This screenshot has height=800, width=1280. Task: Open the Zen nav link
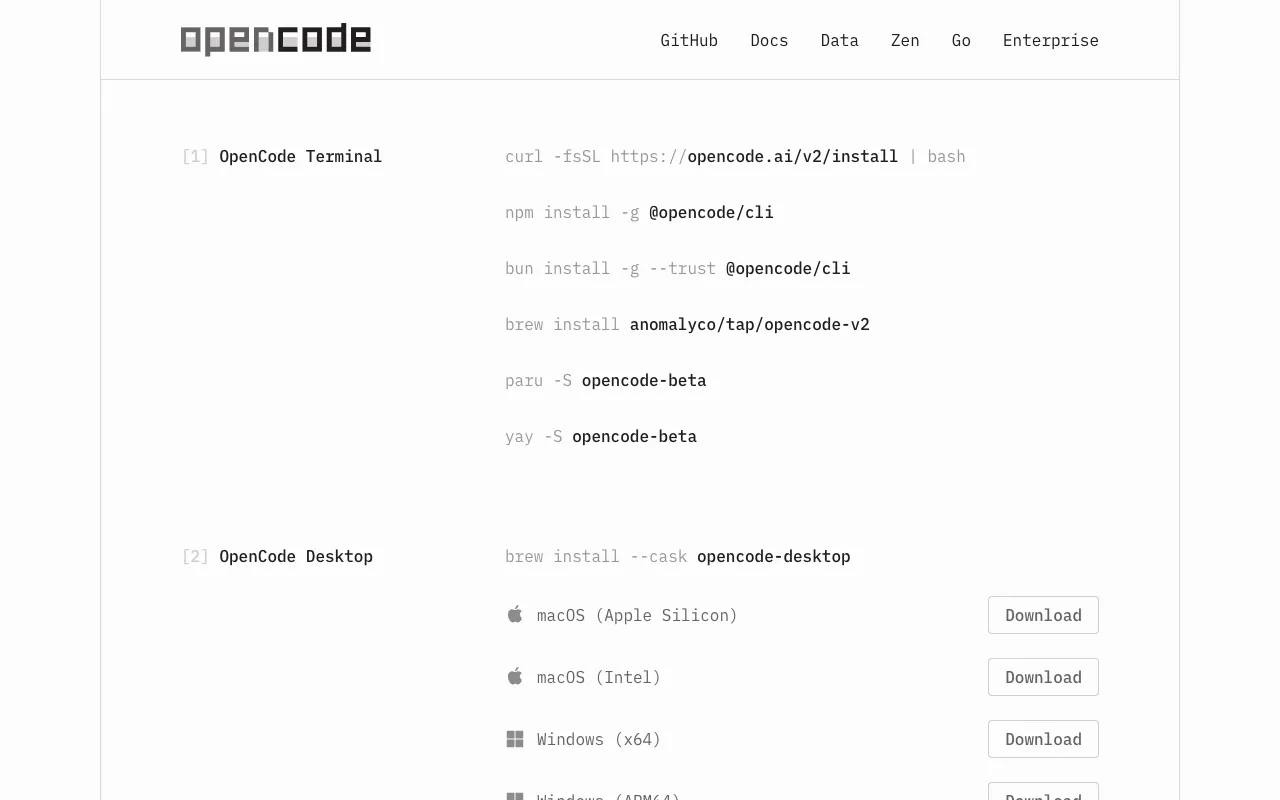click(x=905, y=40)
